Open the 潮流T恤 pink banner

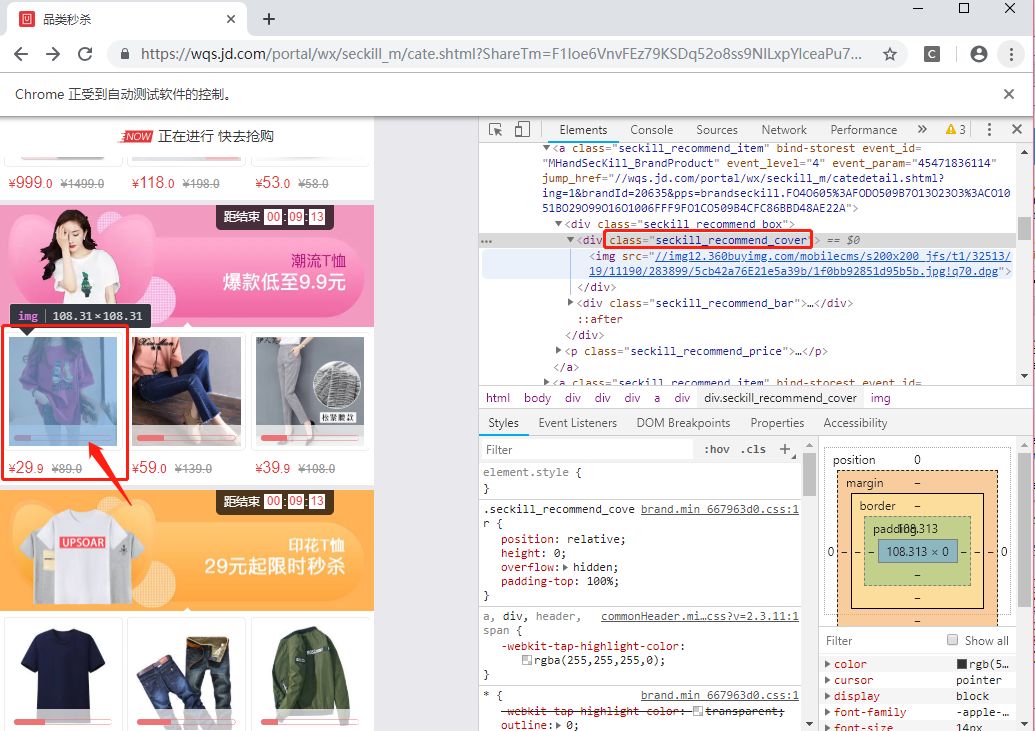click(x=187, y=265)
